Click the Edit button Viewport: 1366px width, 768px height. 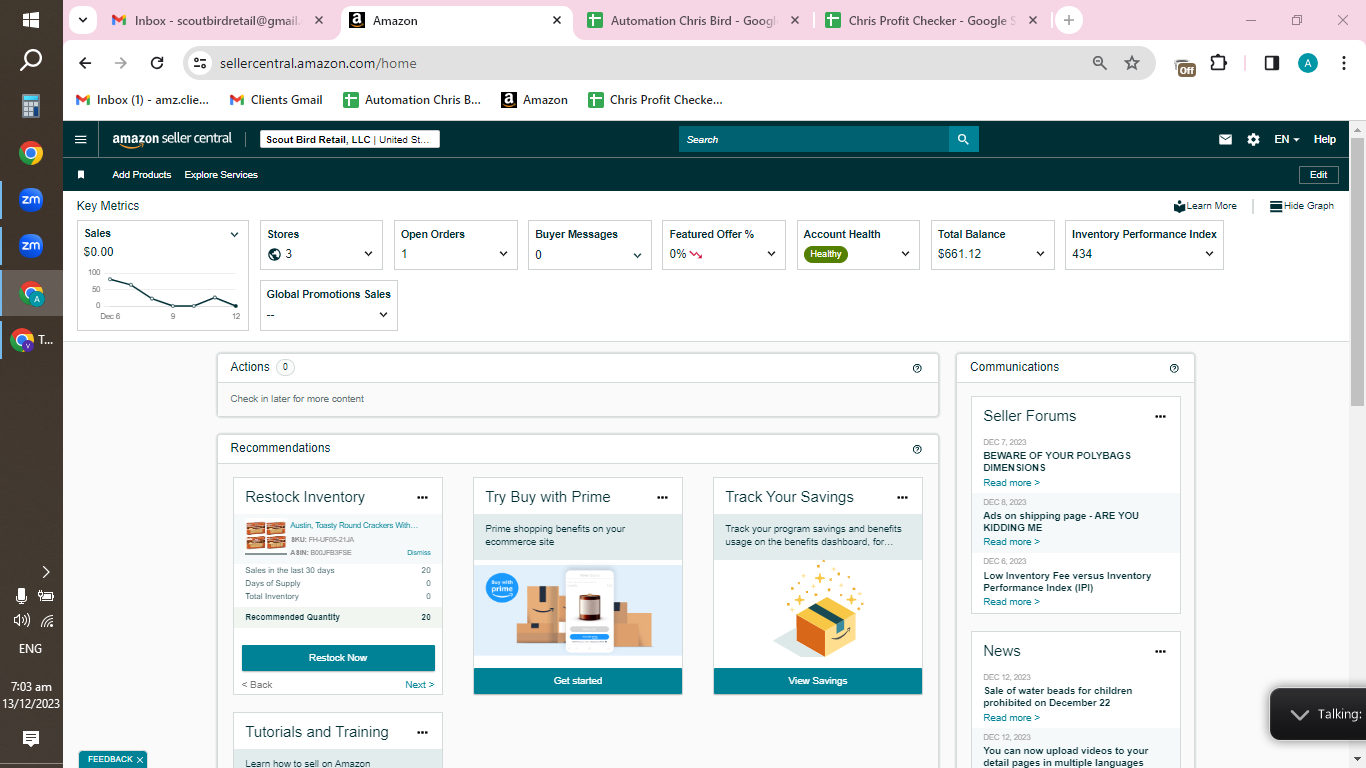click(x=1319, y=175)
